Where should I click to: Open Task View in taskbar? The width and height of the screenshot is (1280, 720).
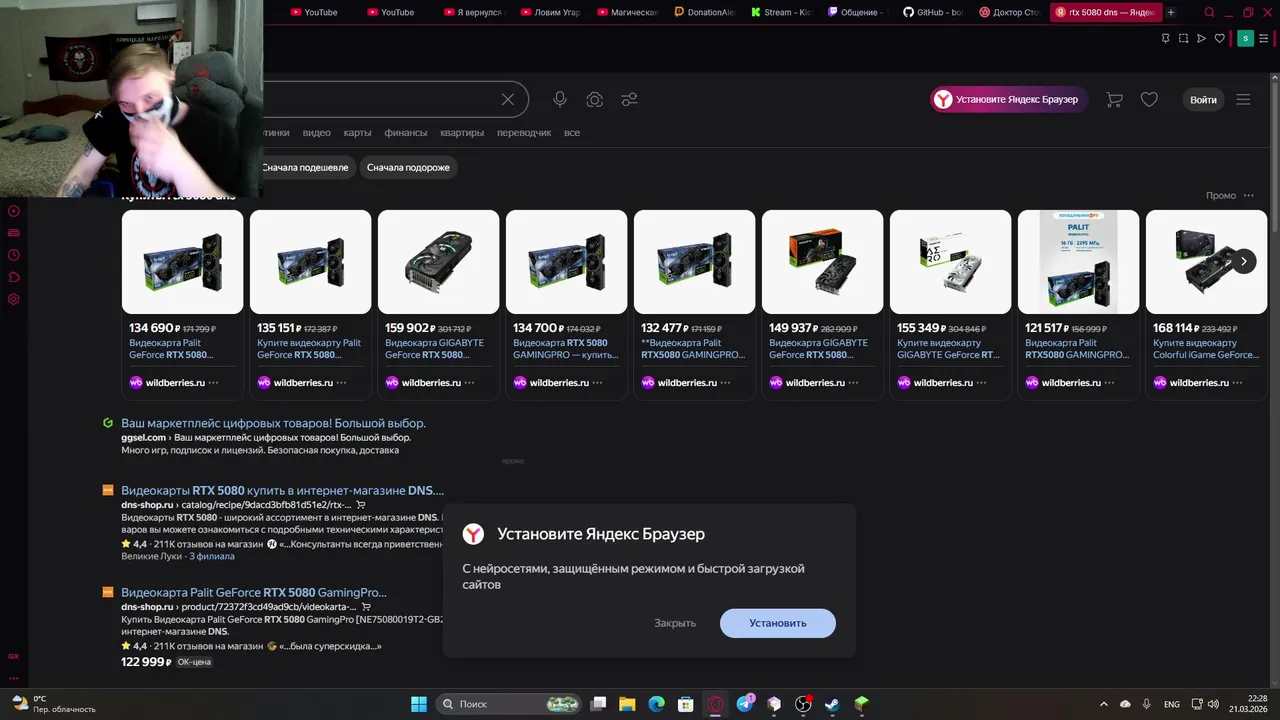coord(597,704)
